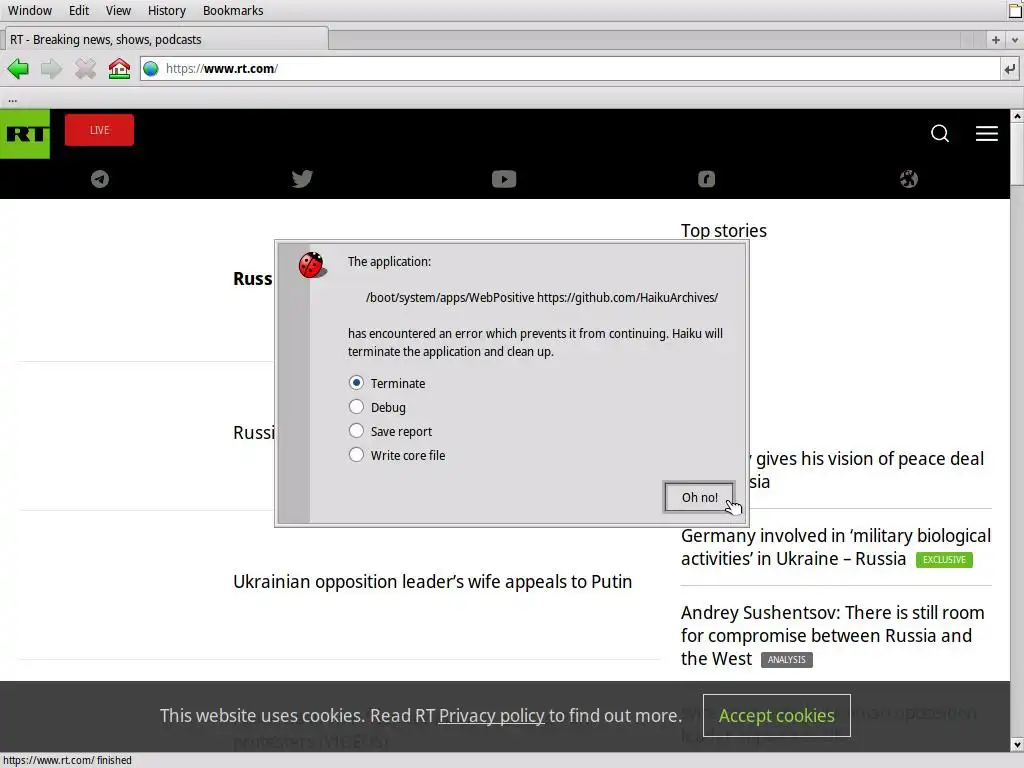The width and height of the screenshot is (1024, 768).
Task: Open RT Twitter bird icon
Action: 302,178
